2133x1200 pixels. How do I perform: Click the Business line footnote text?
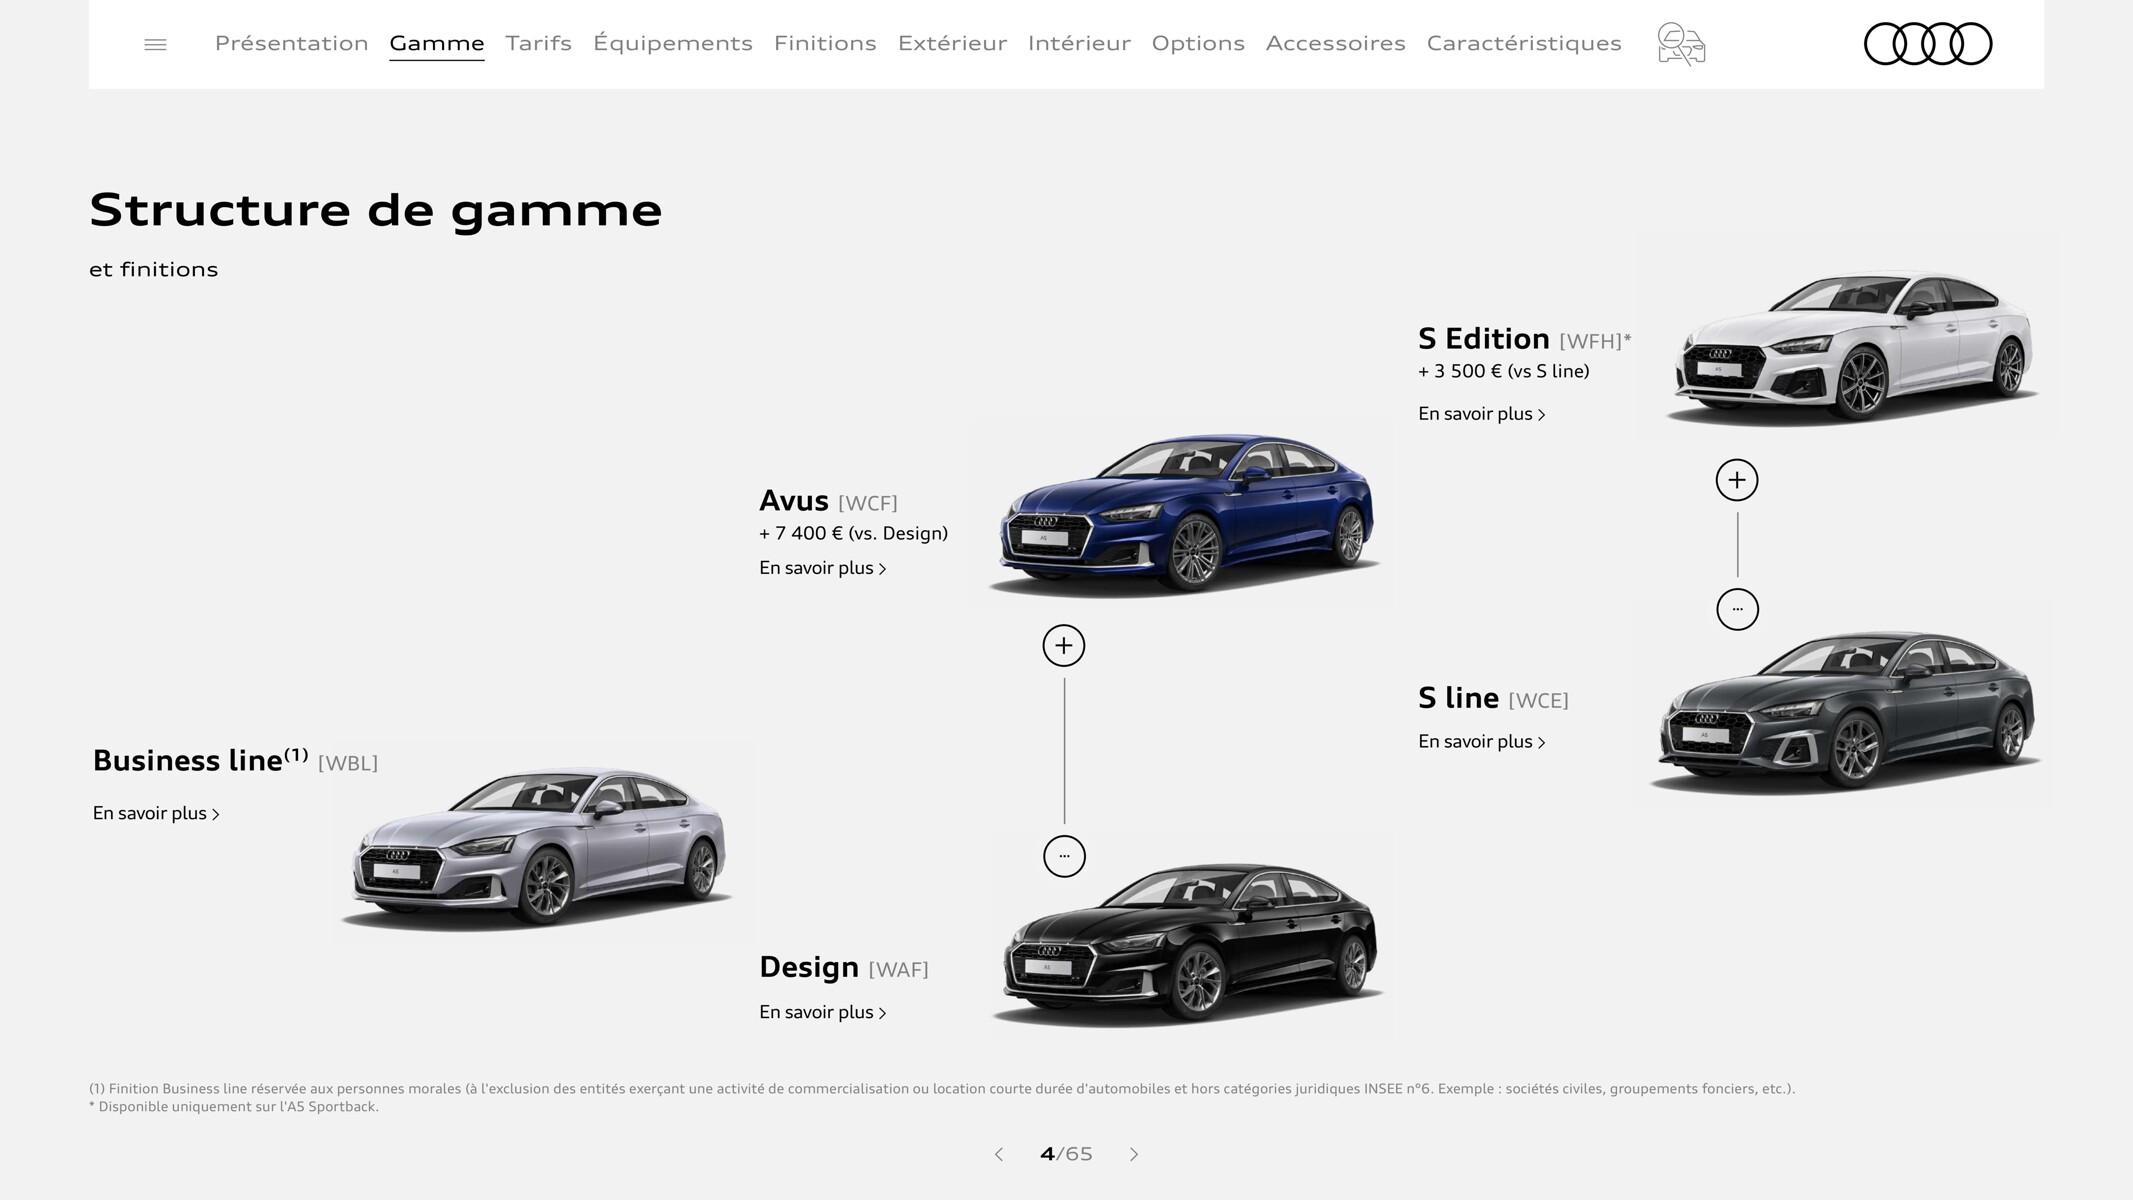(942, 1088)
